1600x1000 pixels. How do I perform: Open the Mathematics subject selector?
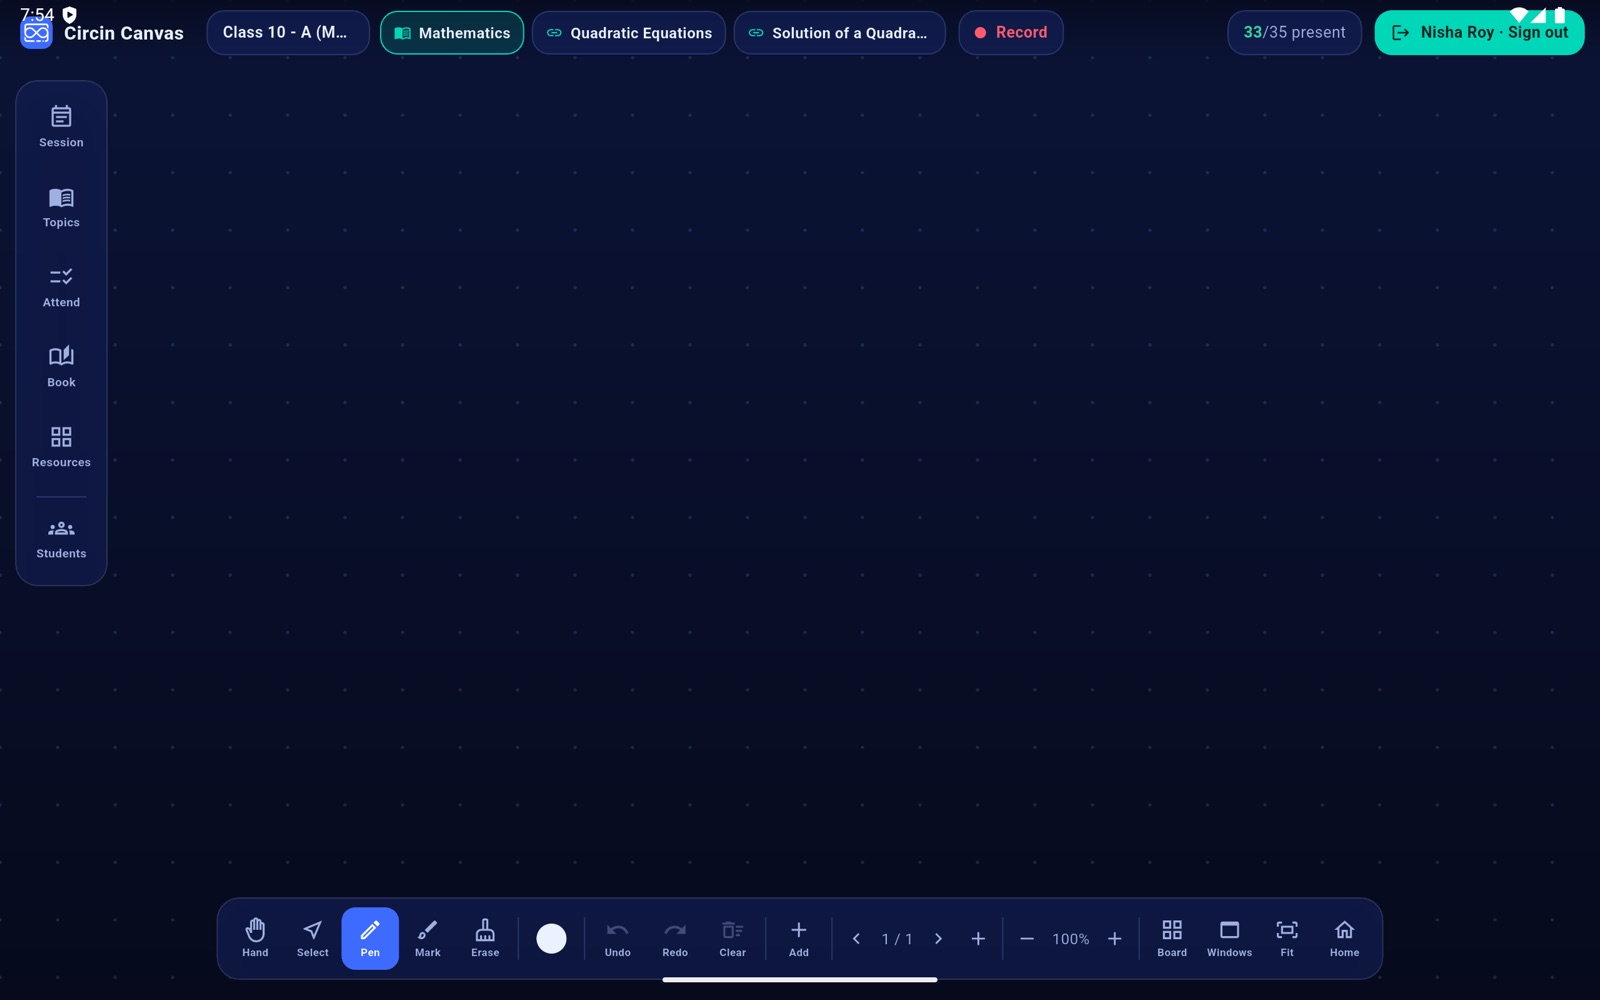[x=452, y=32]
